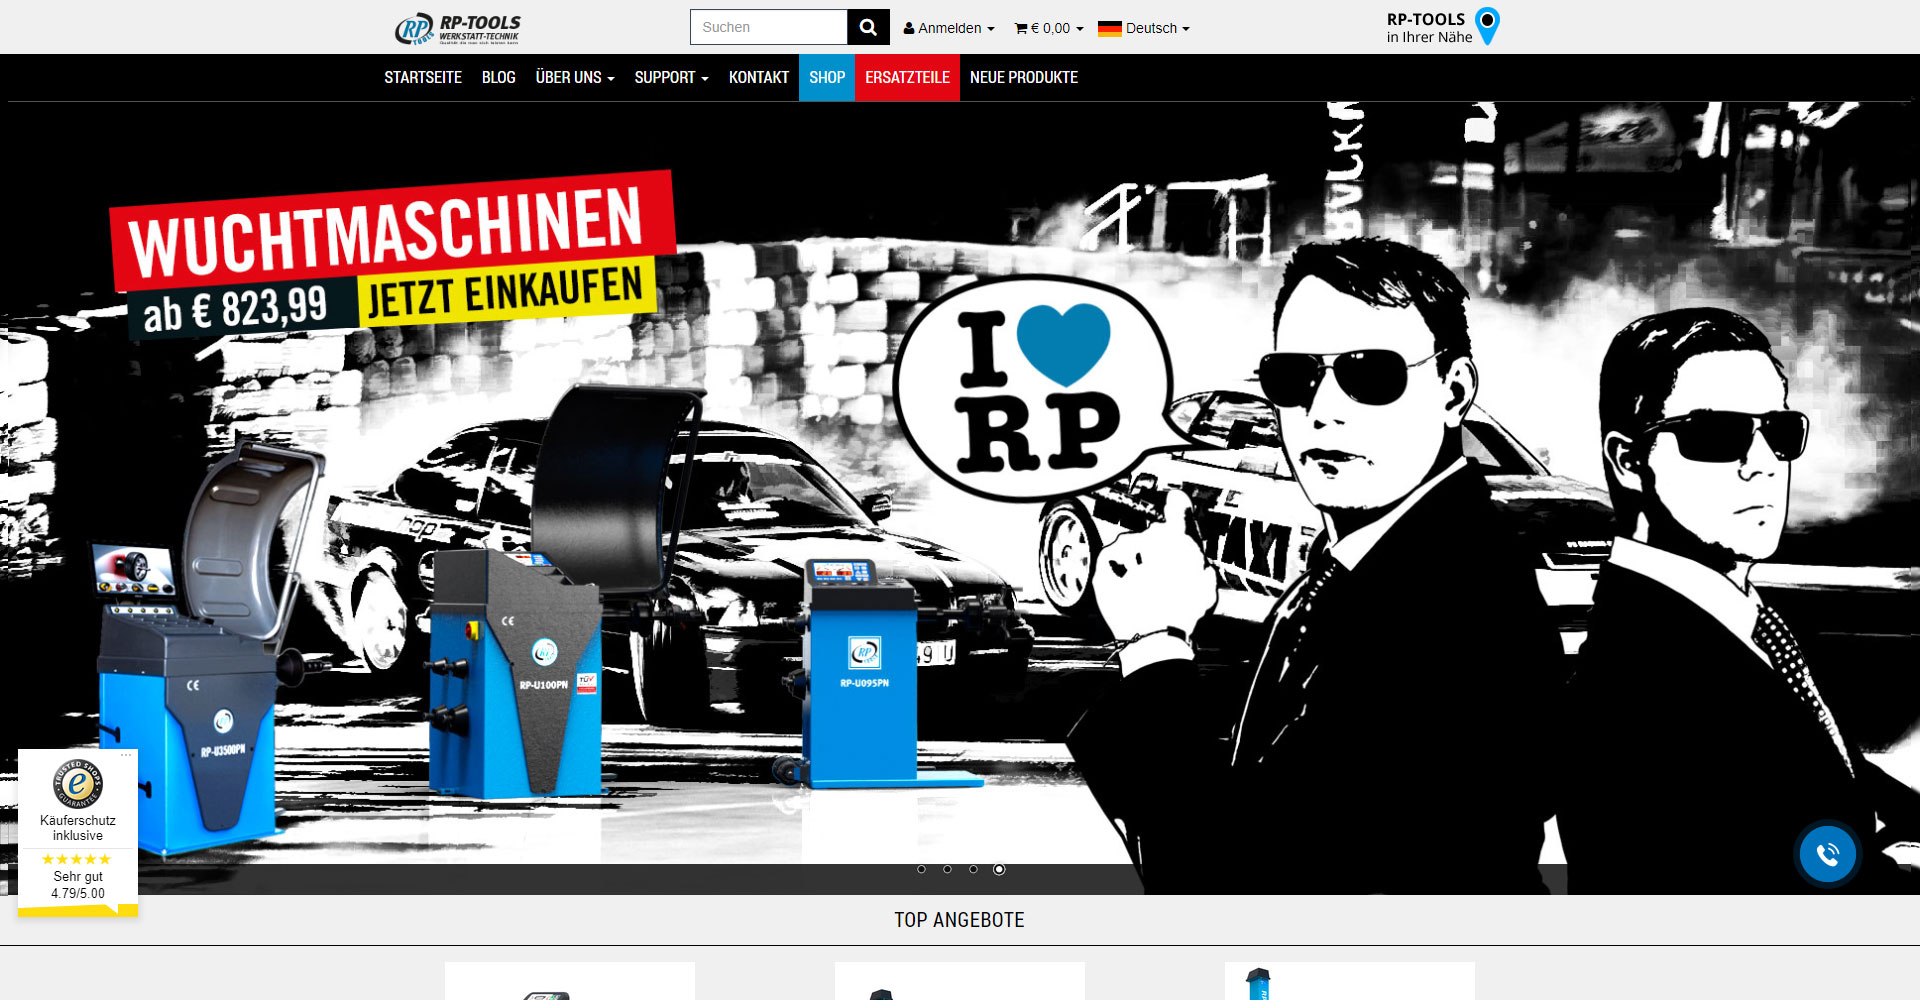Click the magnifier search button
1920x1000 pixels.
pos(868,27)
